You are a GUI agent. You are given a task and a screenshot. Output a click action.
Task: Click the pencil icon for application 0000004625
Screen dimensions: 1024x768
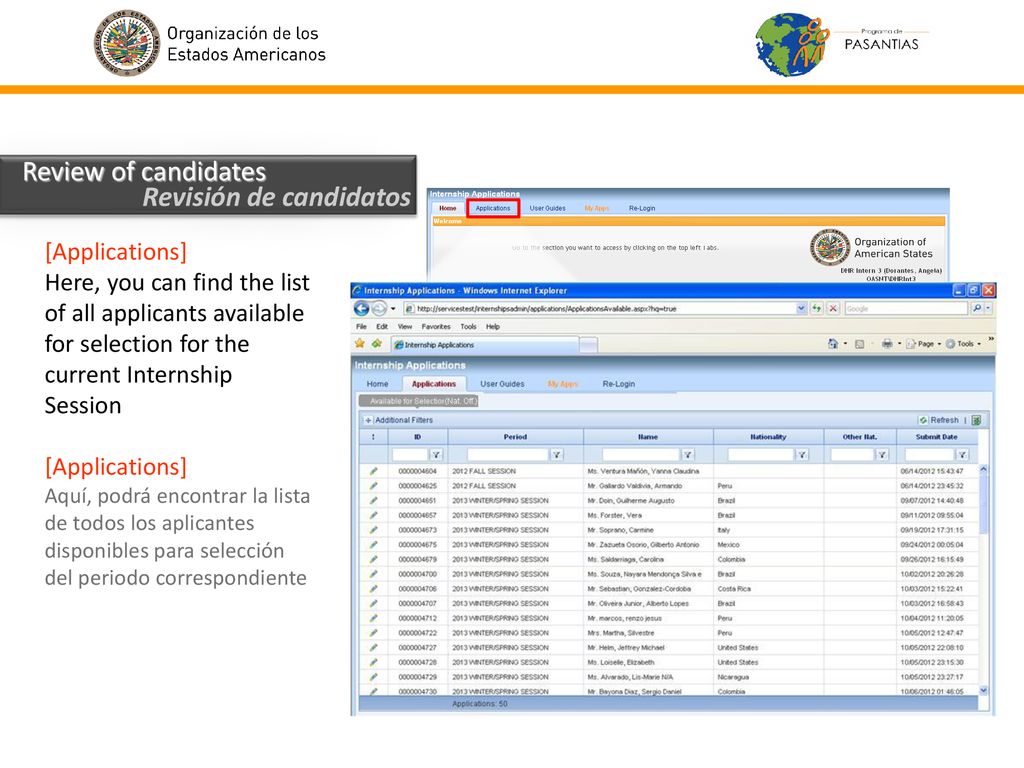(x=374, y=486)
